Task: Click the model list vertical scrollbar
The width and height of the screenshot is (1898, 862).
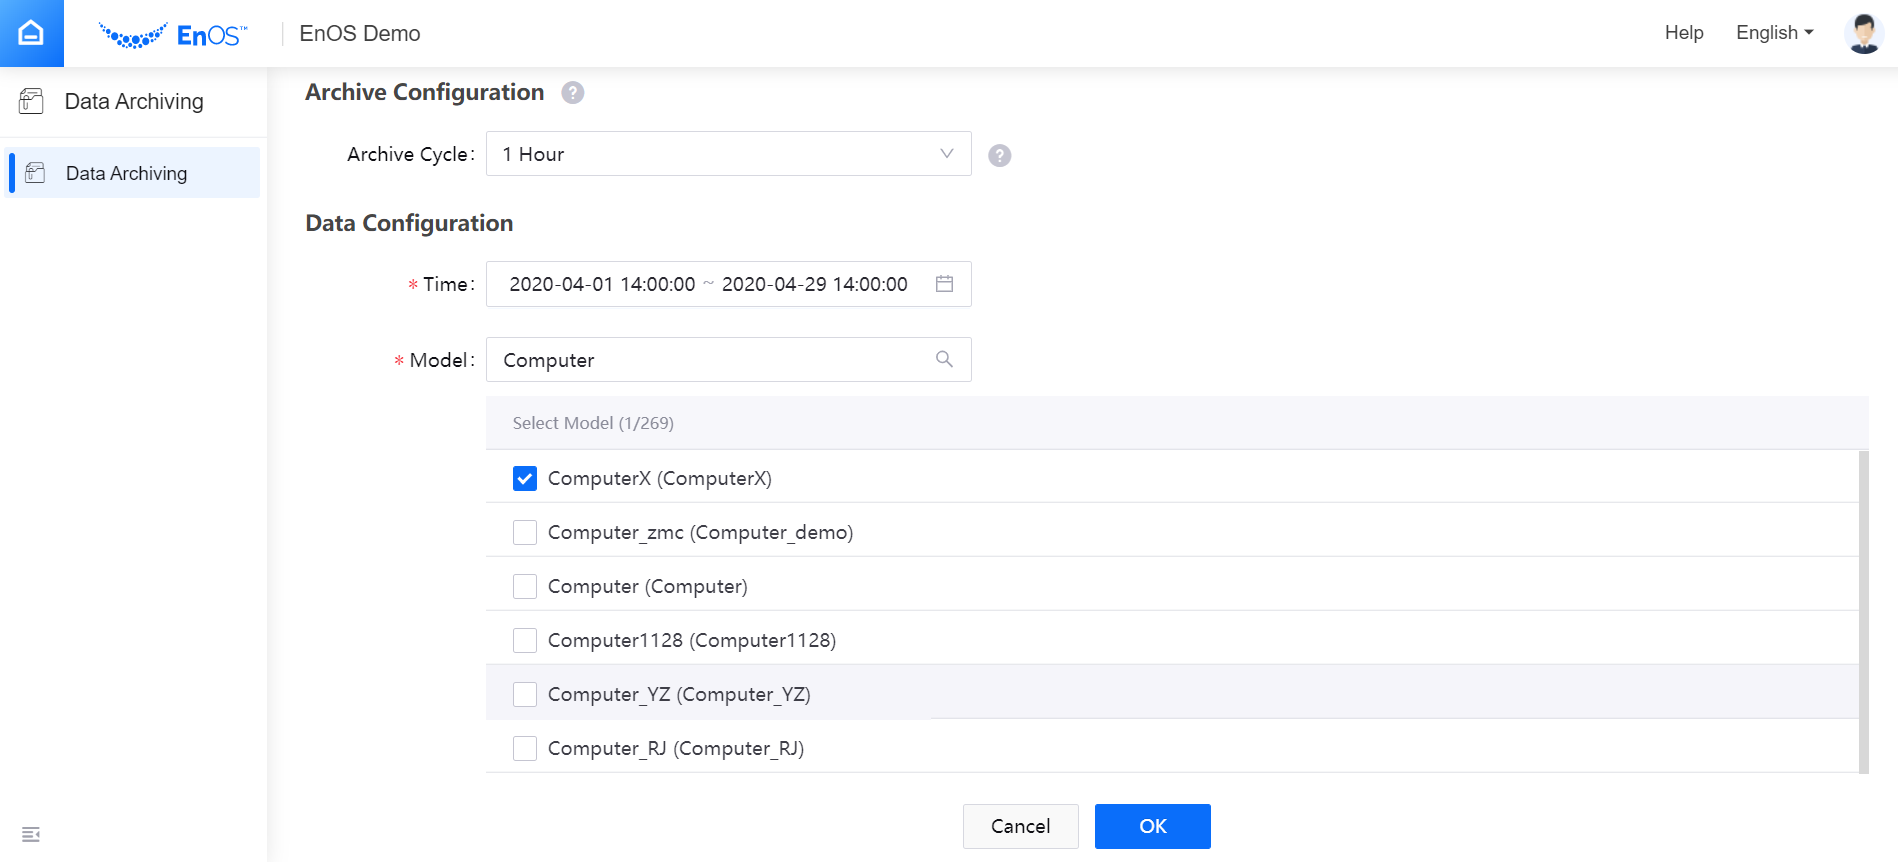Action: click(1863, 612)
